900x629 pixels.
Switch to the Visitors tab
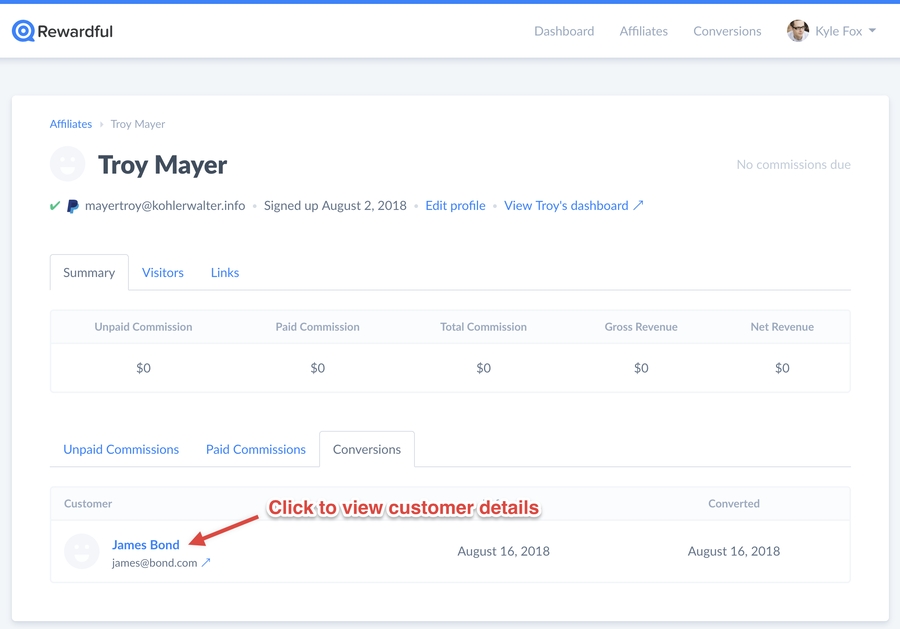pos(163,272)
